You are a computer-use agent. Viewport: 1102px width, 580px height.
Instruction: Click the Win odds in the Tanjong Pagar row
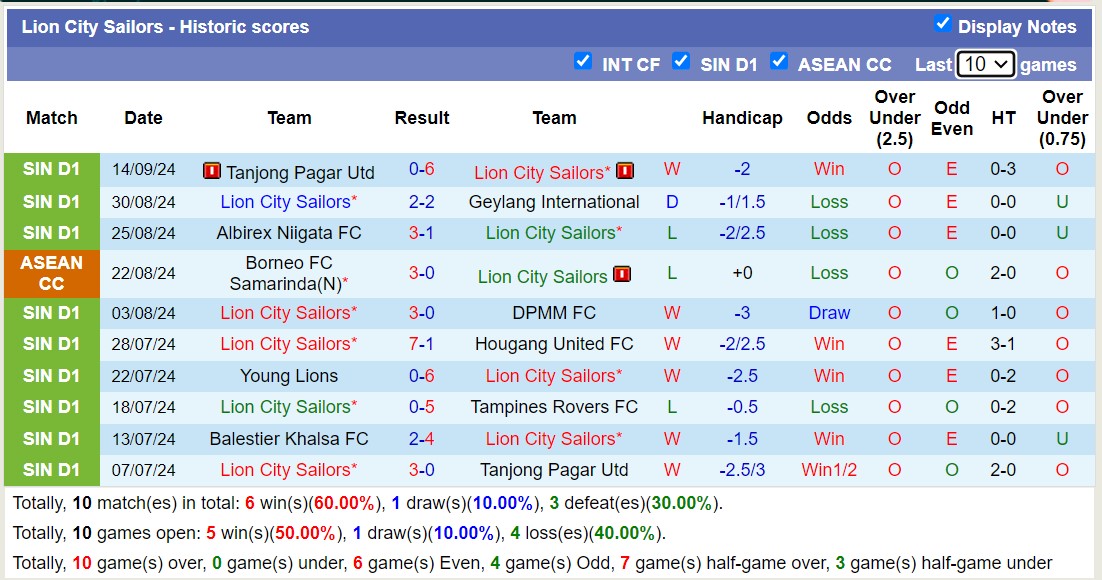coord(828,170)
